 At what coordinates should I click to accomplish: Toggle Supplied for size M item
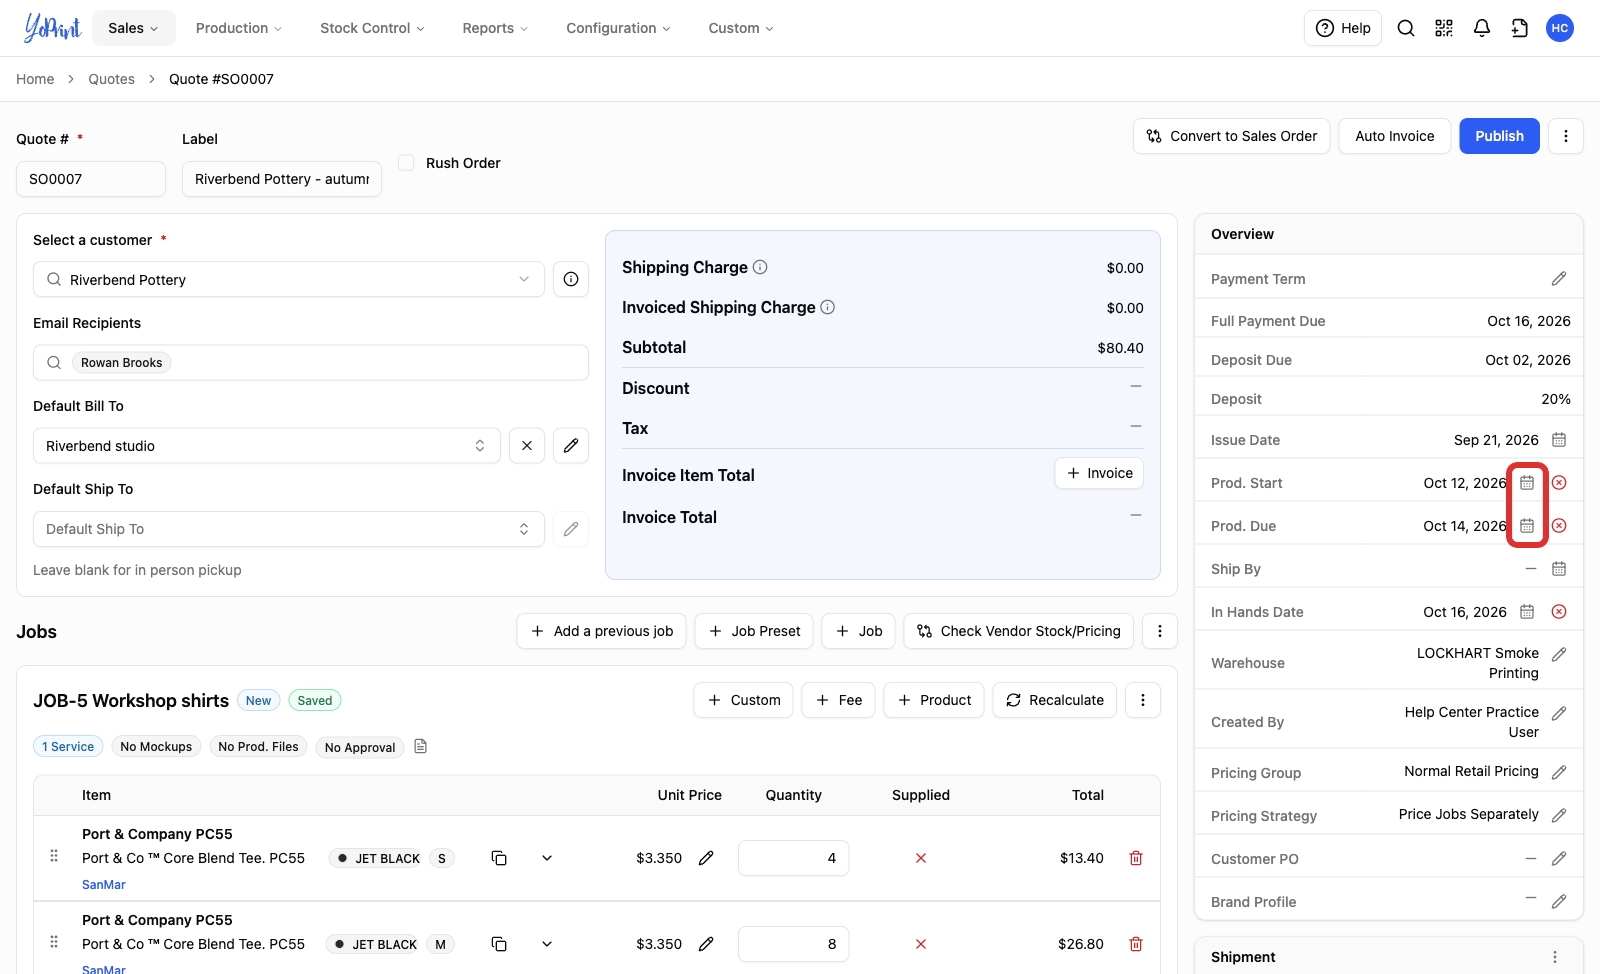921,944
